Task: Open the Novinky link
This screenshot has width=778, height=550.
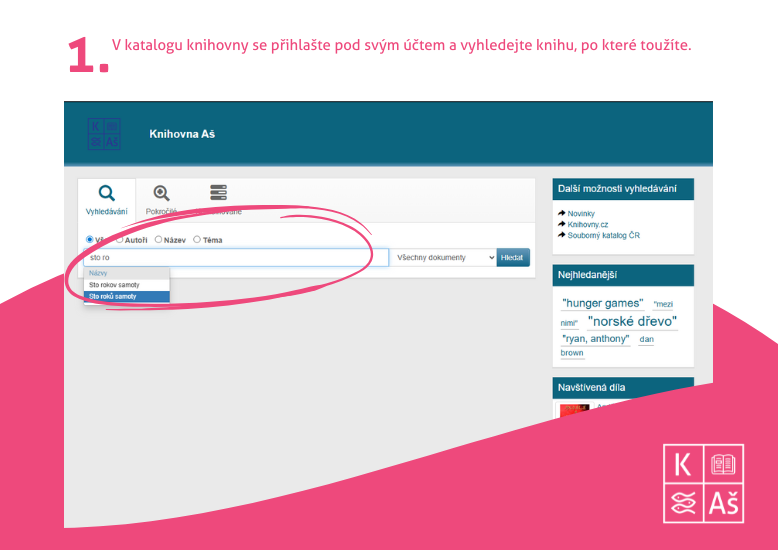Action: (x=581, y=214)
